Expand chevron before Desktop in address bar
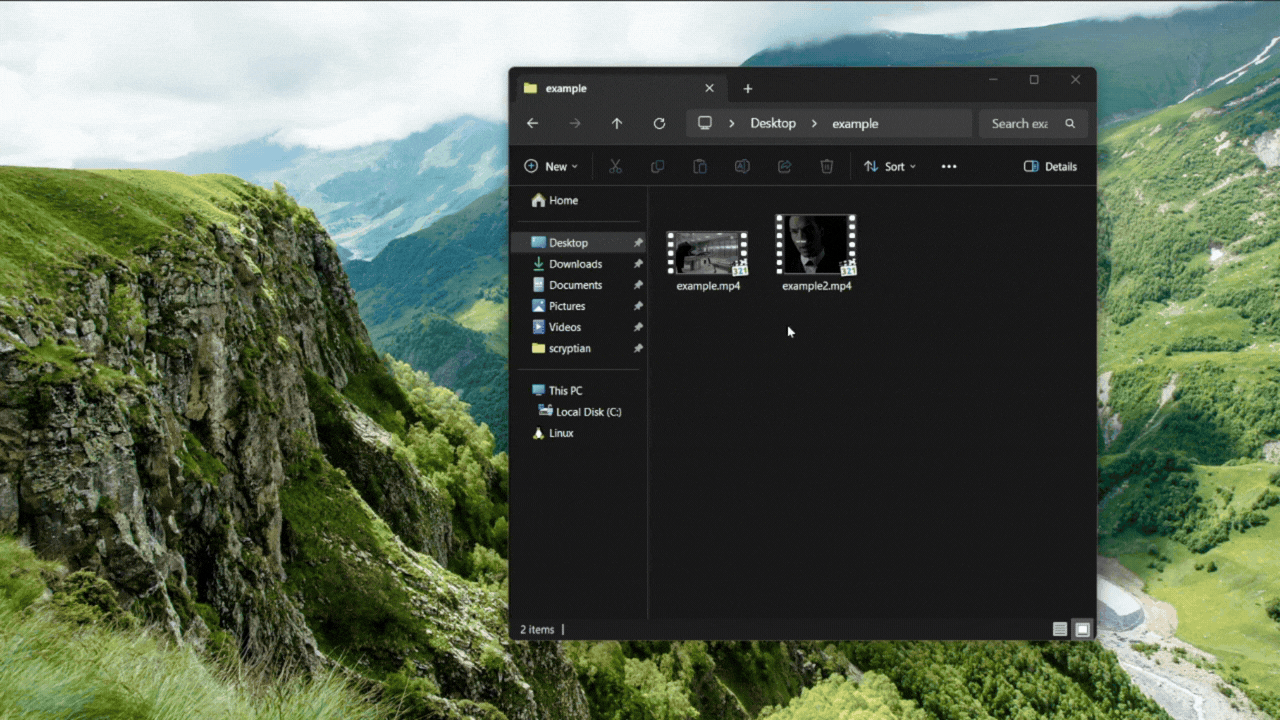Image resolution: width=1280 pixels, height=720 pixels. (x=732, y=124)
